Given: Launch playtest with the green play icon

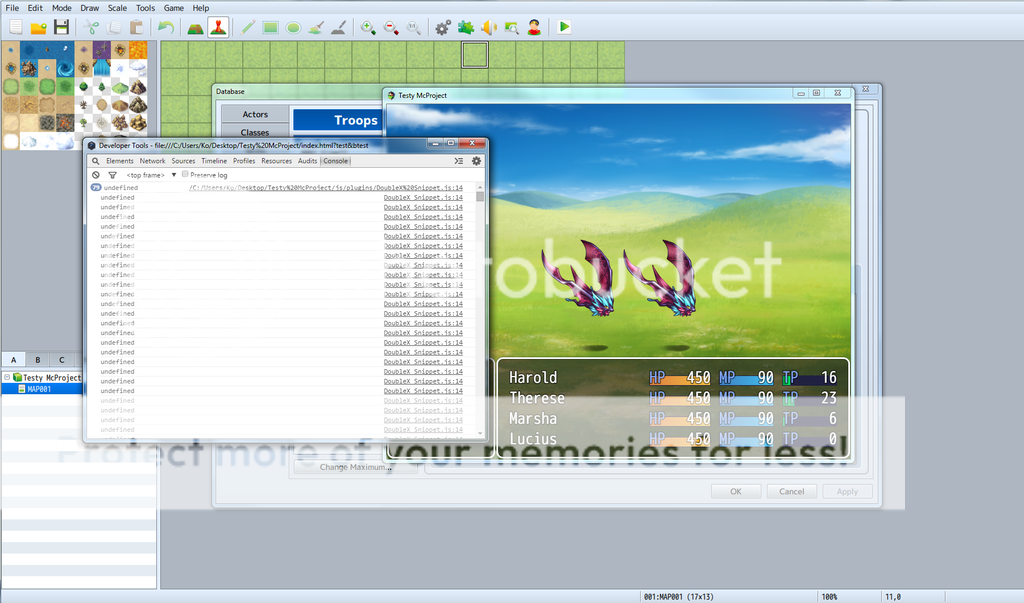Looking at the screenshot, I should tap(564, 27).
